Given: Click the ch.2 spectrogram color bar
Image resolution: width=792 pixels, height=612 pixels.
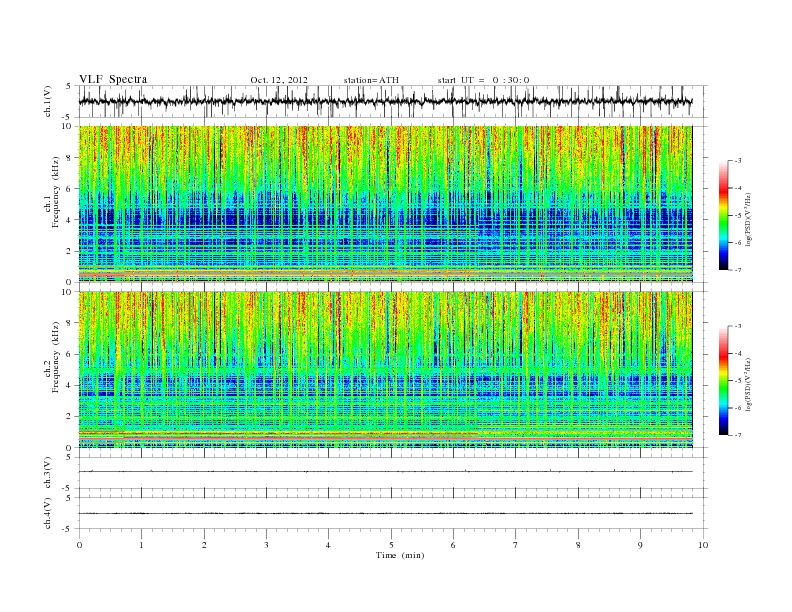Looking at the screenshot, I should 723,380.
